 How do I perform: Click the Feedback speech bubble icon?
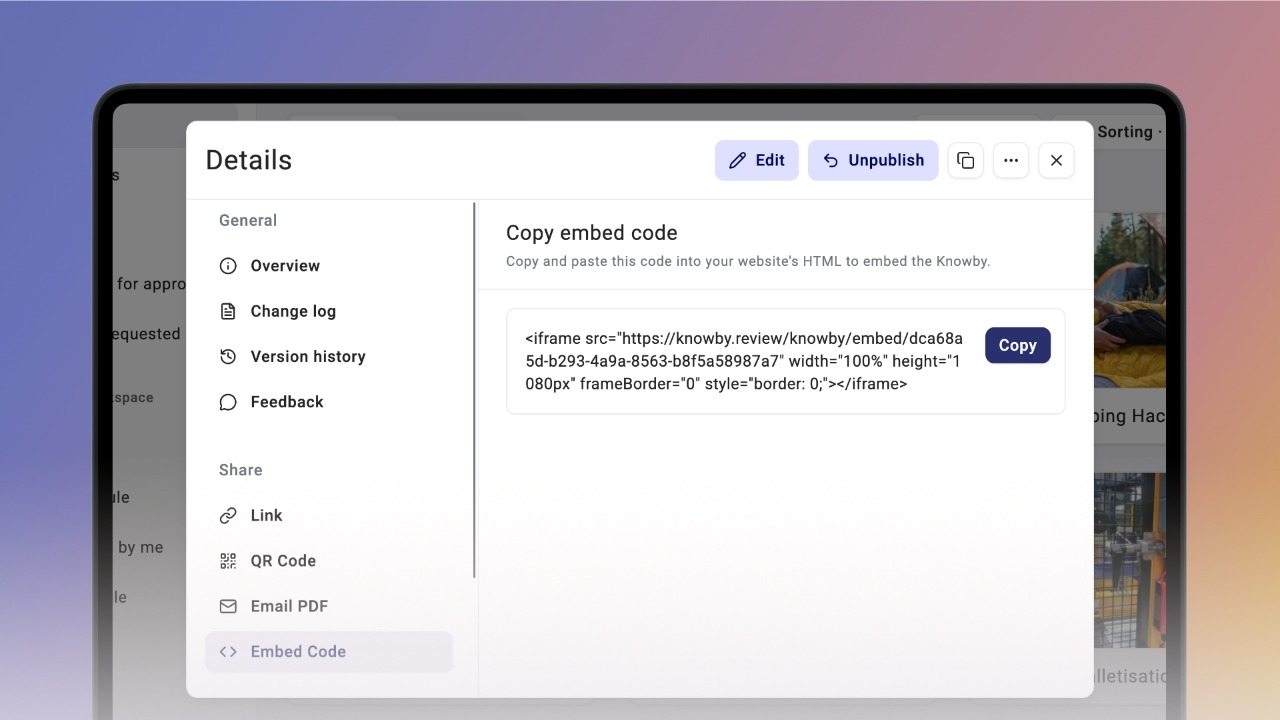pyautogui.click(x=228, y=402)
